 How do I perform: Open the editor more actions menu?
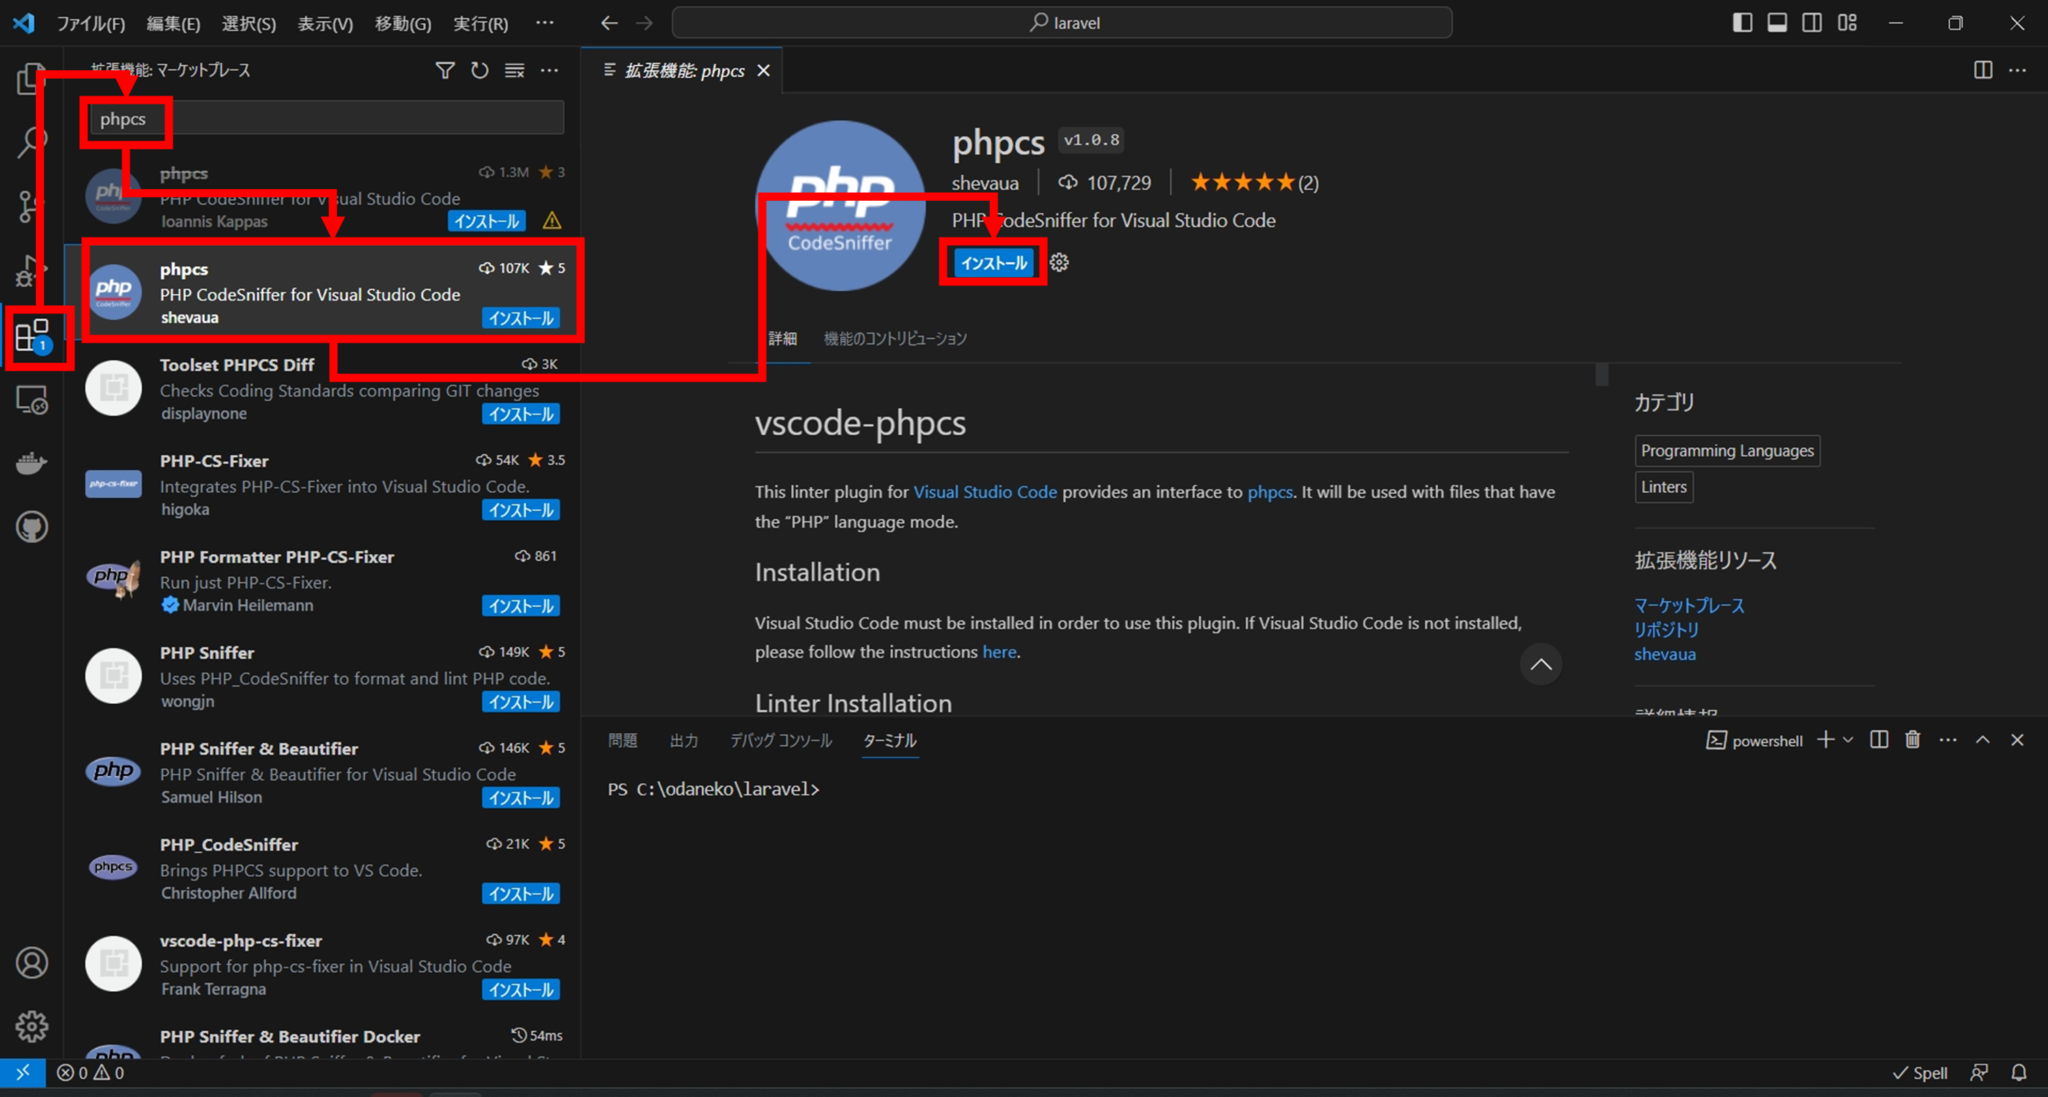click(x=2019, y=70)
